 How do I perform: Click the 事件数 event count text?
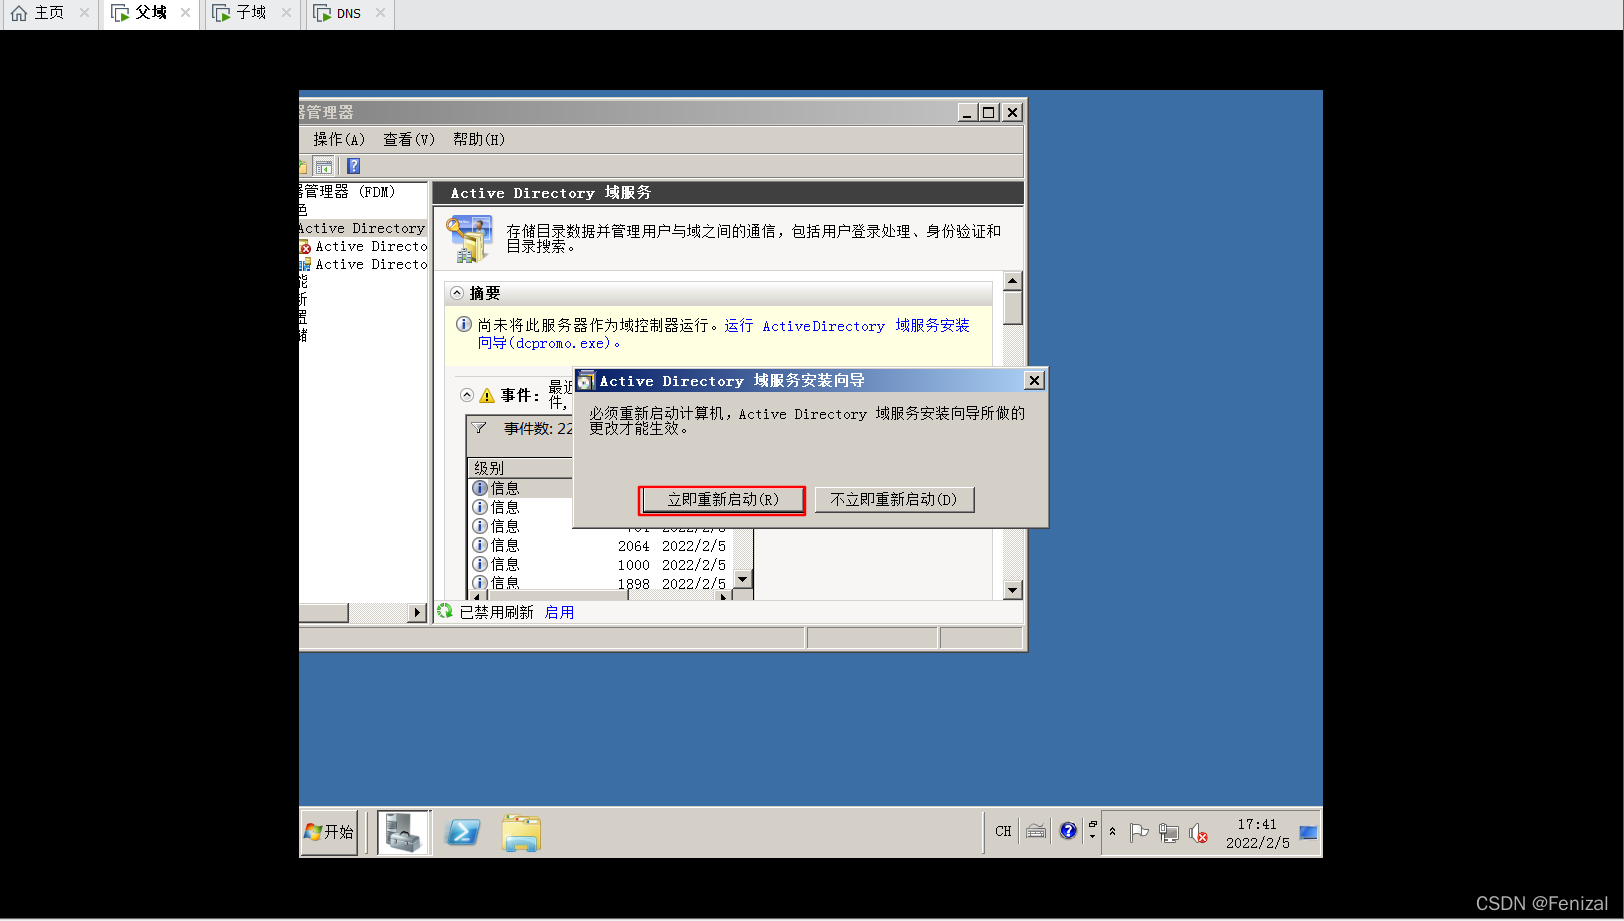(x=538, y=428)
